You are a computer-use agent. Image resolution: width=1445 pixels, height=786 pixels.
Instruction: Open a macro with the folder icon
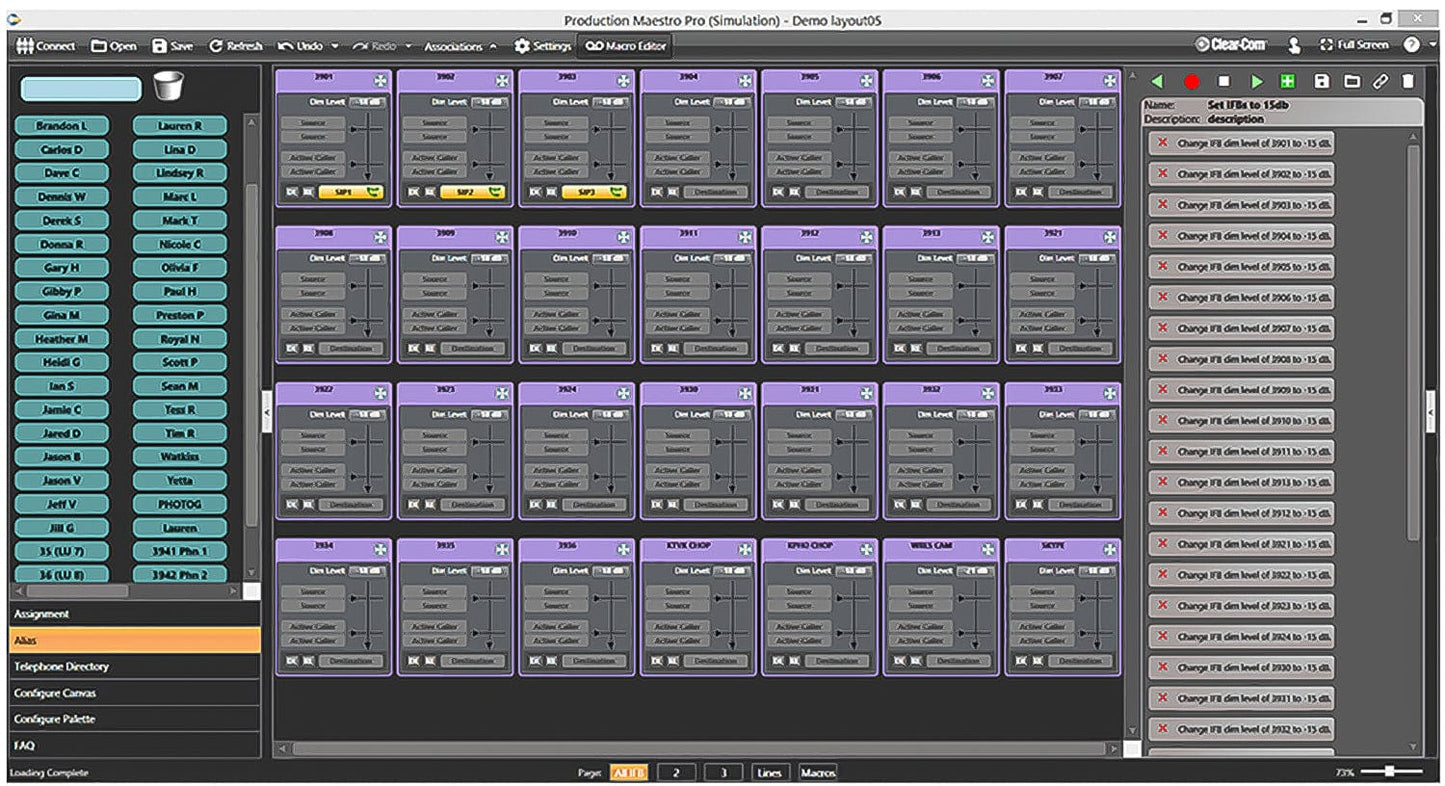click(x=1352, y=82)
